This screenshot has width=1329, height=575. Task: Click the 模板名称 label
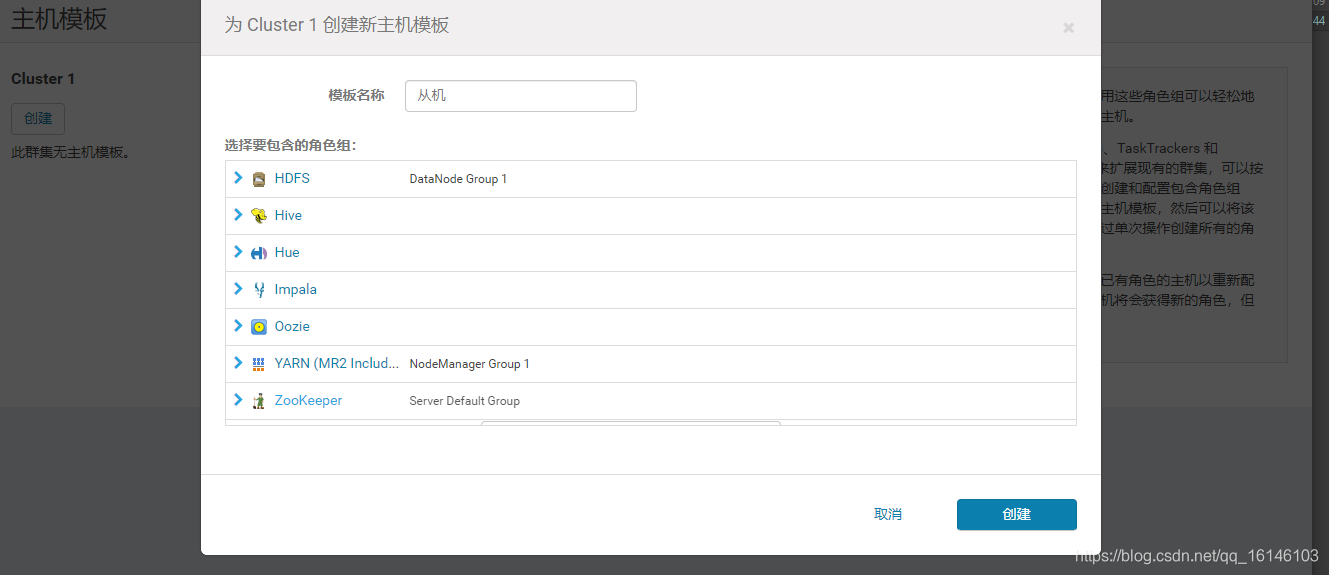(x=356, y=95)
